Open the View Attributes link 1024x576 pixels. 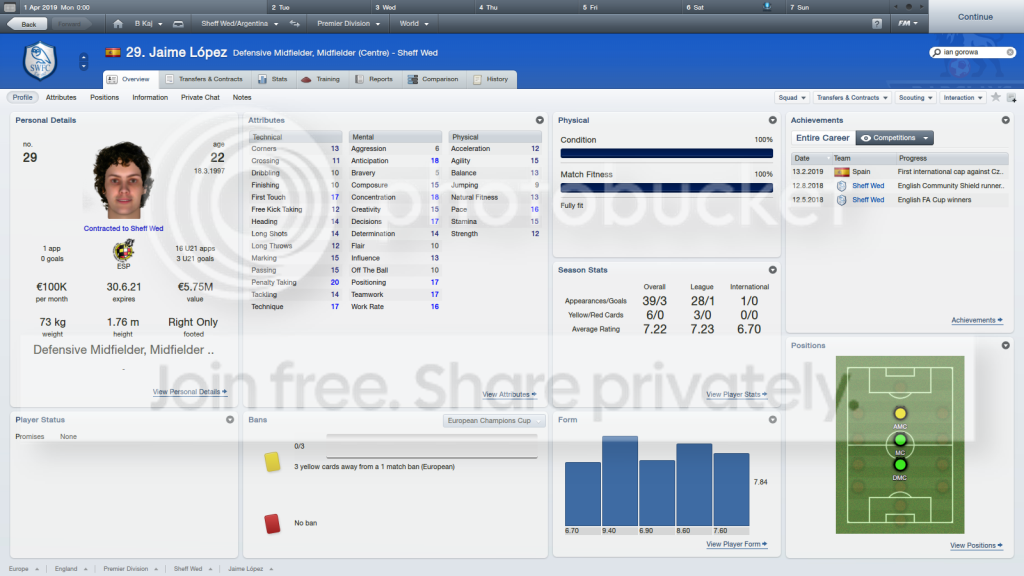(x=509, y=394)
